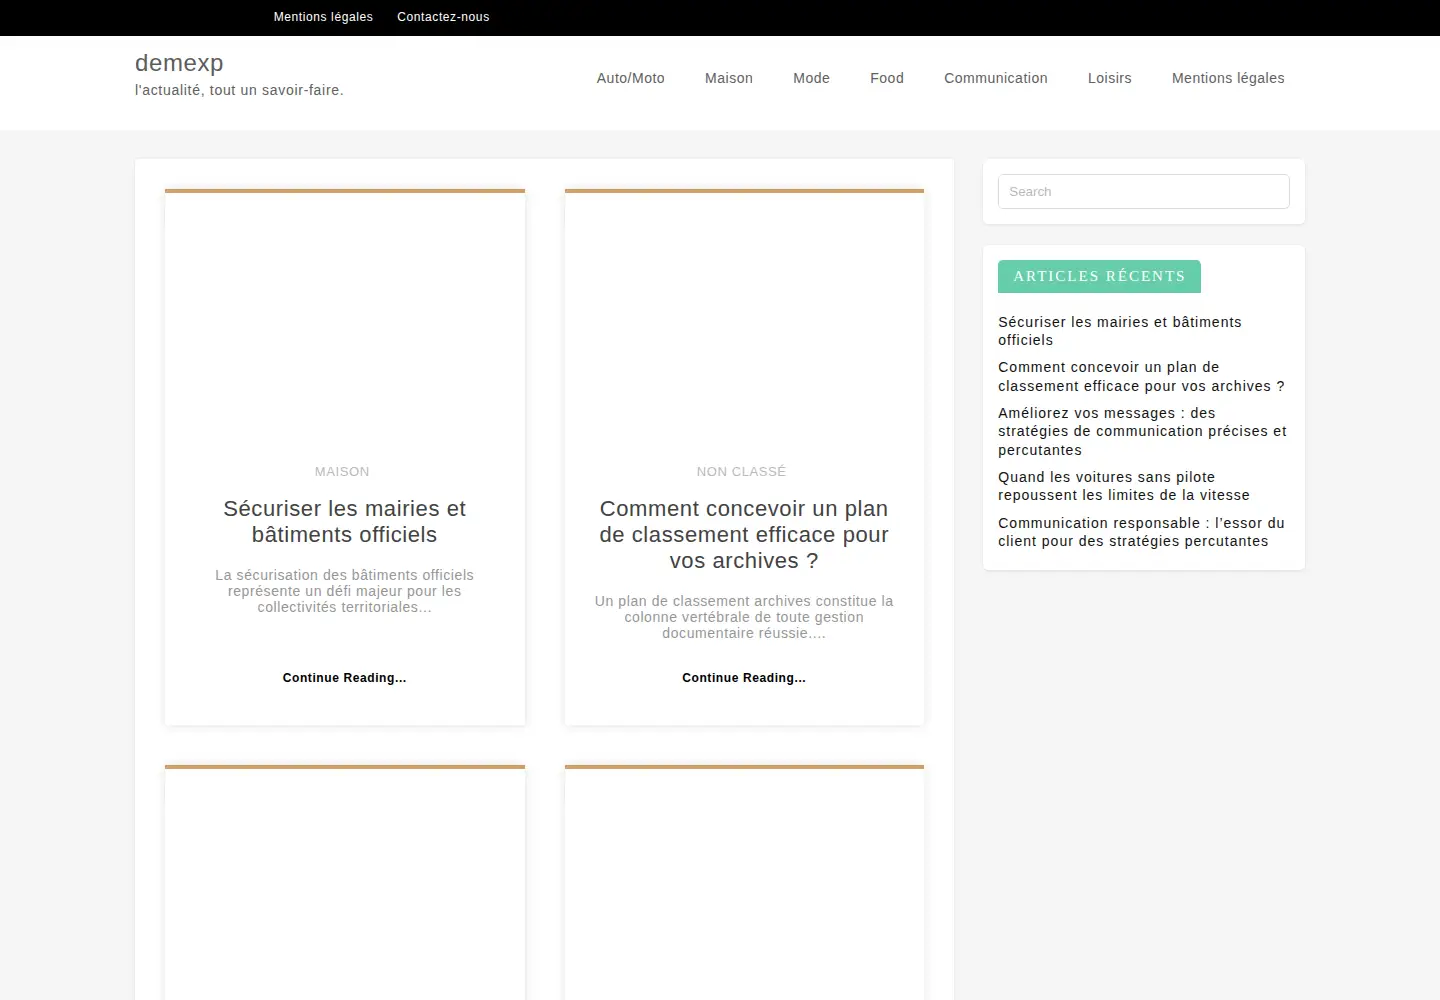Open the Auto/Moto menu item
The image size is (1440, 1000).
(631, 78)
